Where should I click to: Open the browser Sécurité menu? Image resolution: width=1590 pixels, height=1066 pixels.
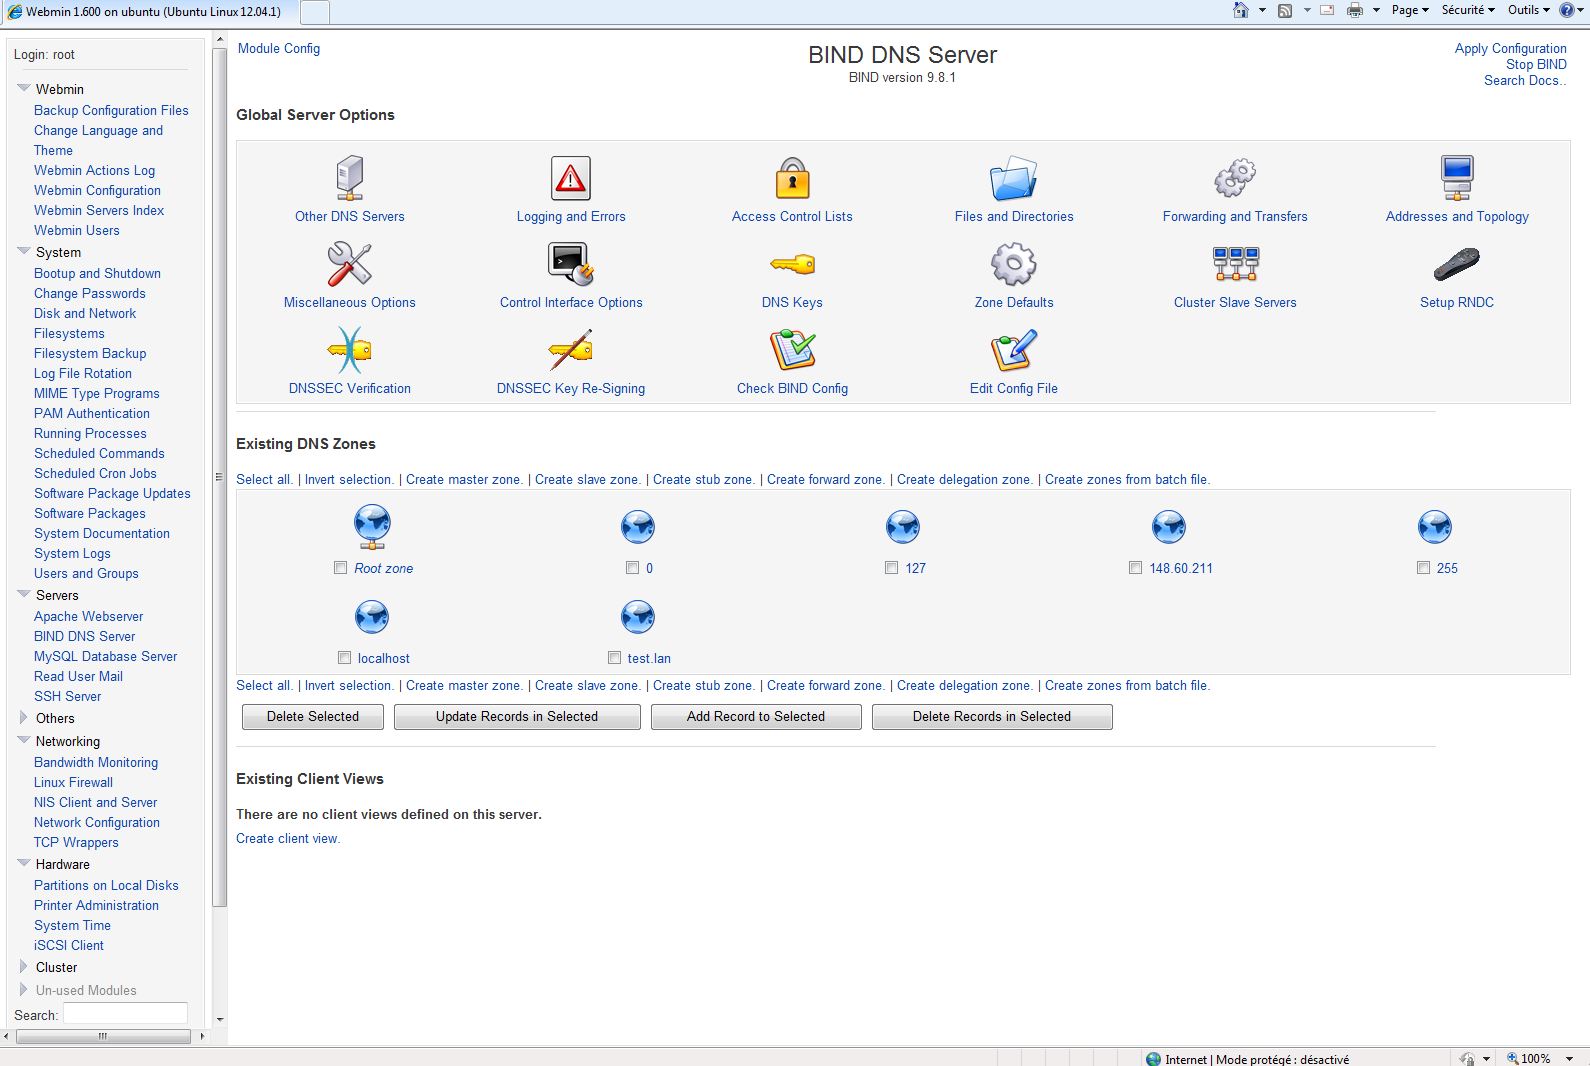(1468, 10)
